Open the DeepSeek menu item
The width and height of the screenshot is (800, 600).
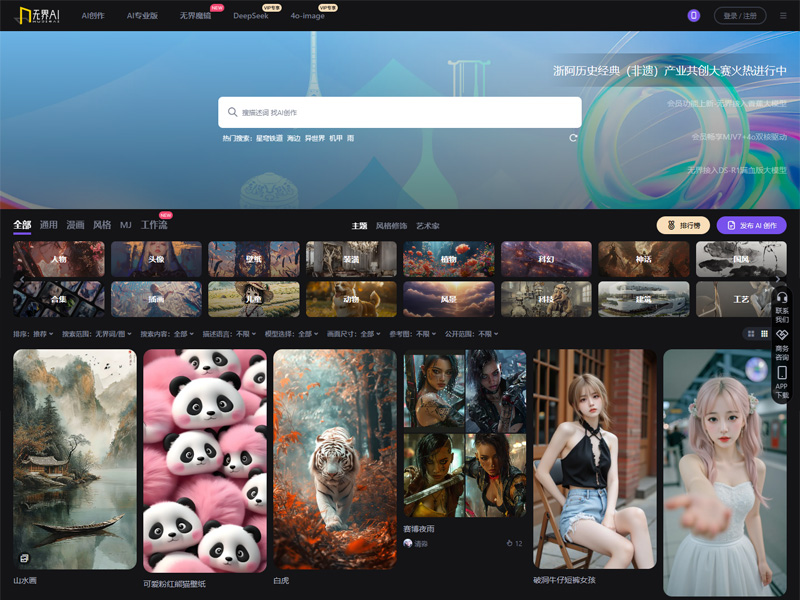click(250, 16)
